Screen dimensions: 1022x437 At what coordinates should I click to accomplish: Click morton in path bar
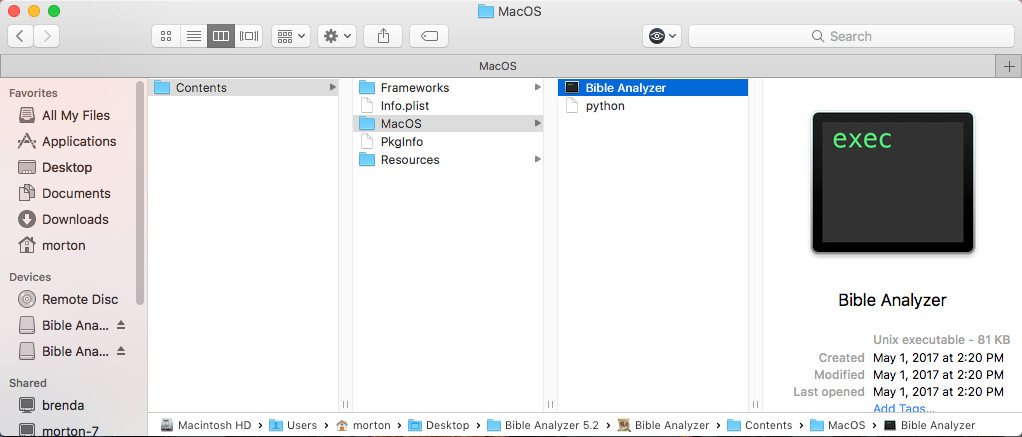364,425
